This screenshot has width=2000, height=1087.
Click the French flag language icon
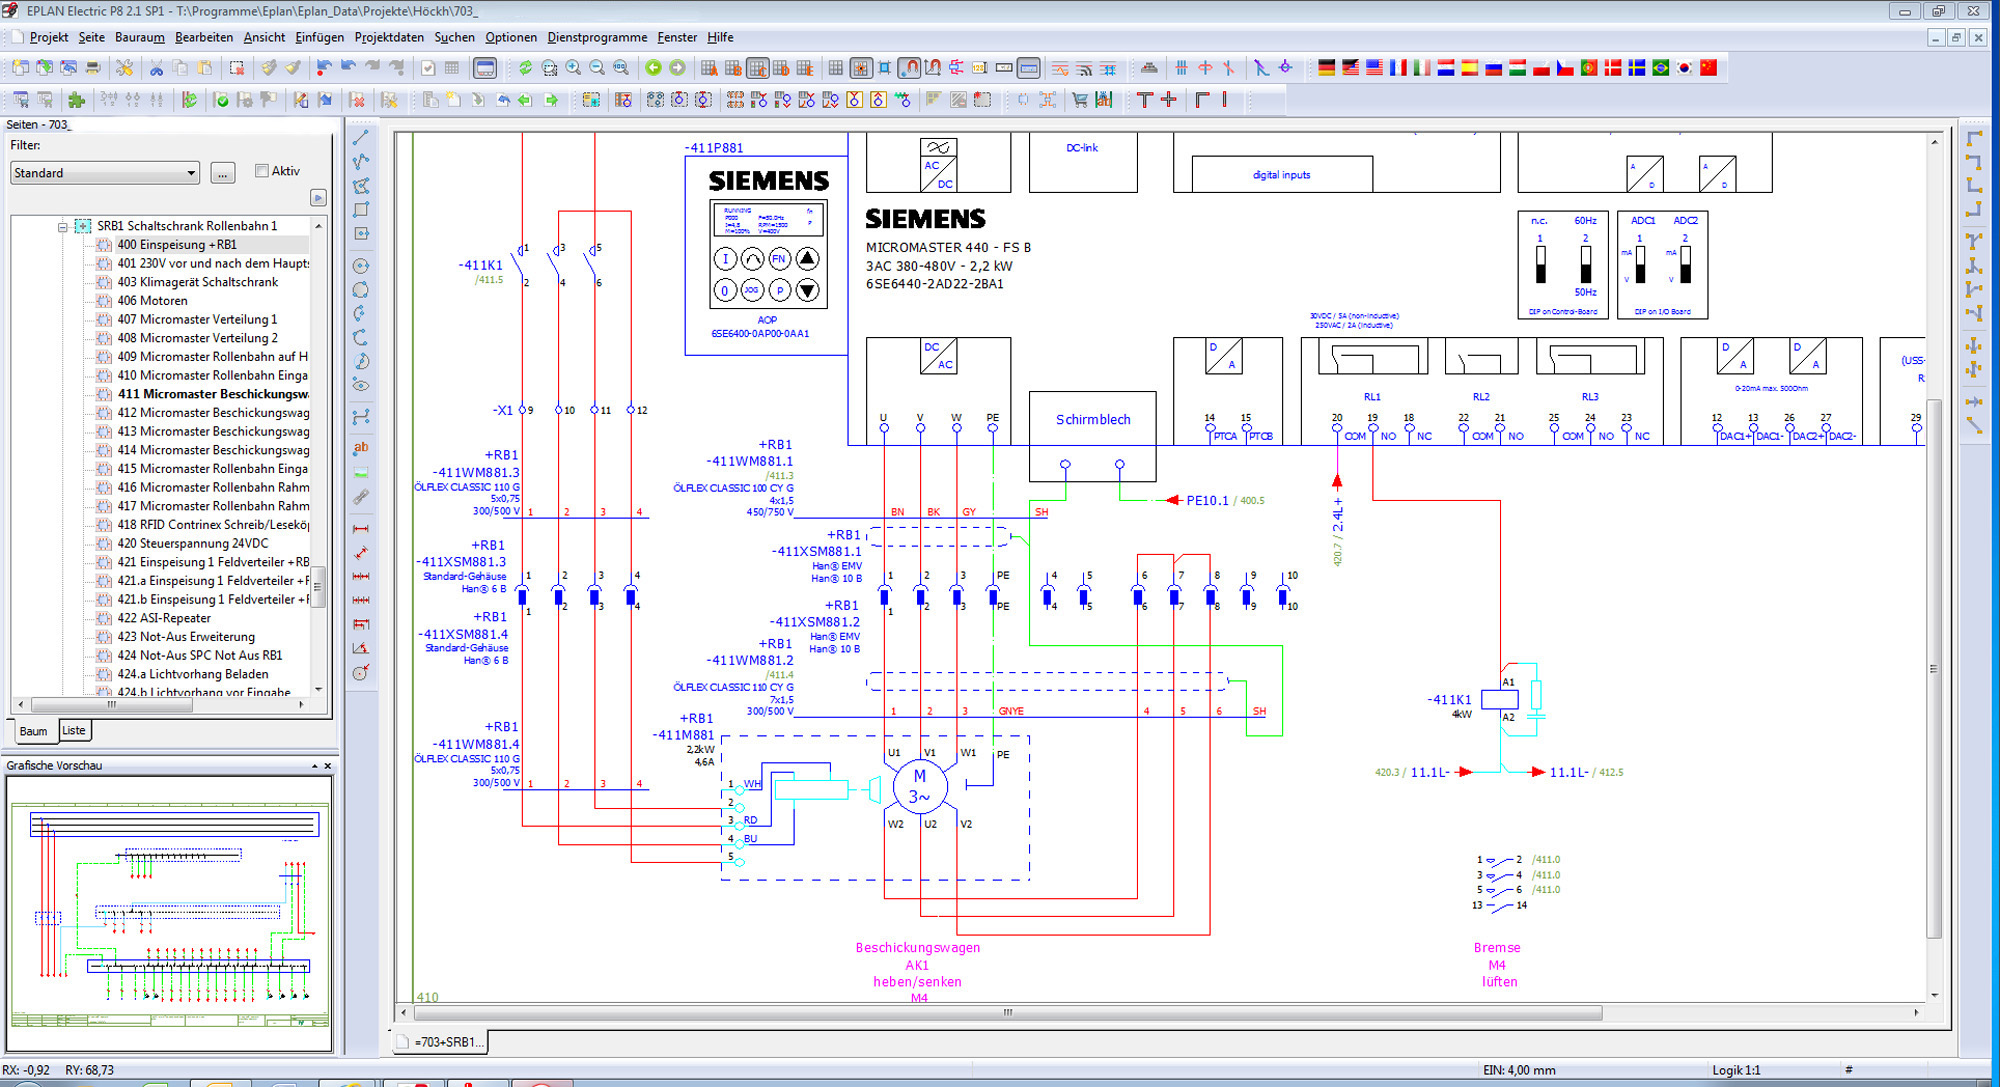(1399, 68)
